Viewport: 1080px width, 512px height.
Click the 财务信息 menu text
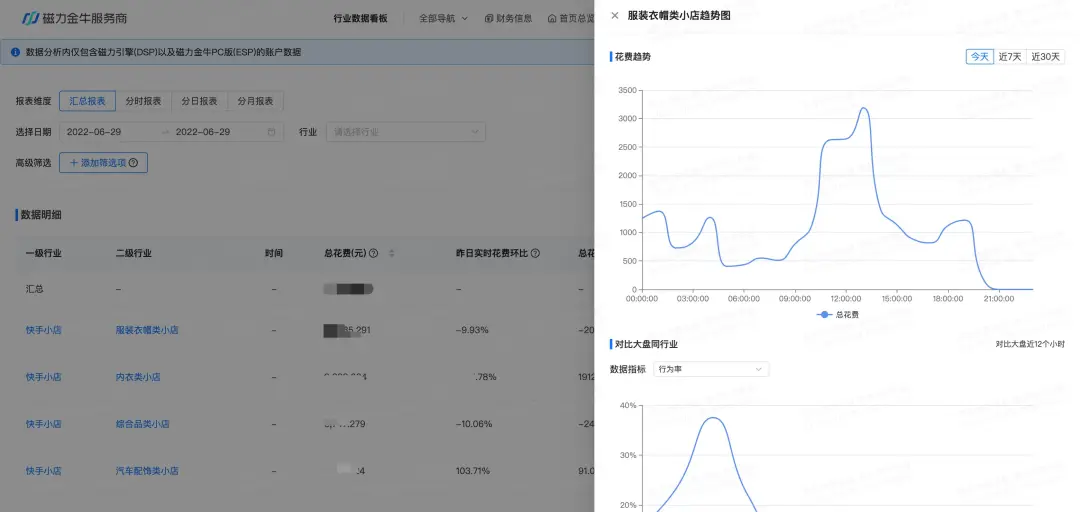pos(514,19)
